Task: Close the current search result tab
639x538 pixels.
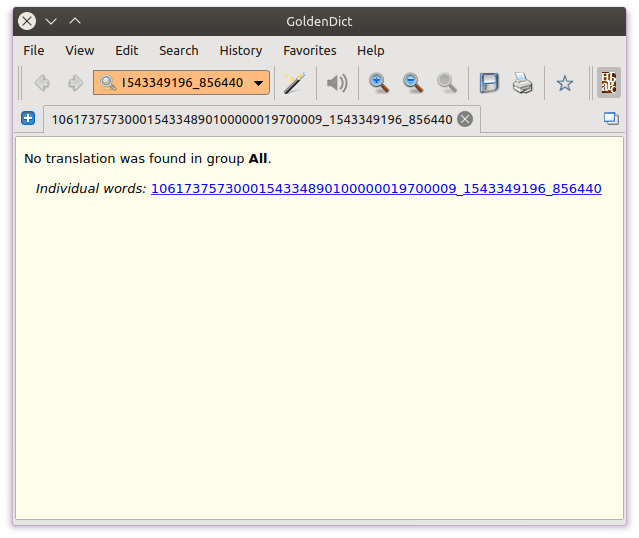Action: click(x=465, y=119)
